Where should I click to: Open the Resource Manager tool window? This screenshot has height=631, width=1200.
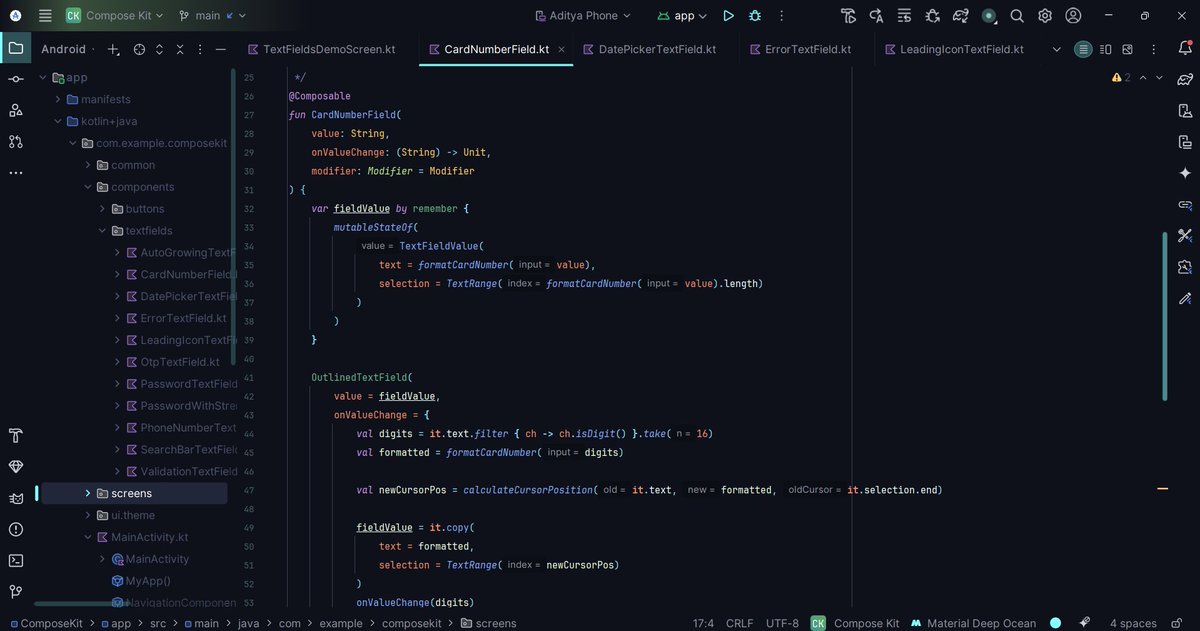[x=16, y=110]
